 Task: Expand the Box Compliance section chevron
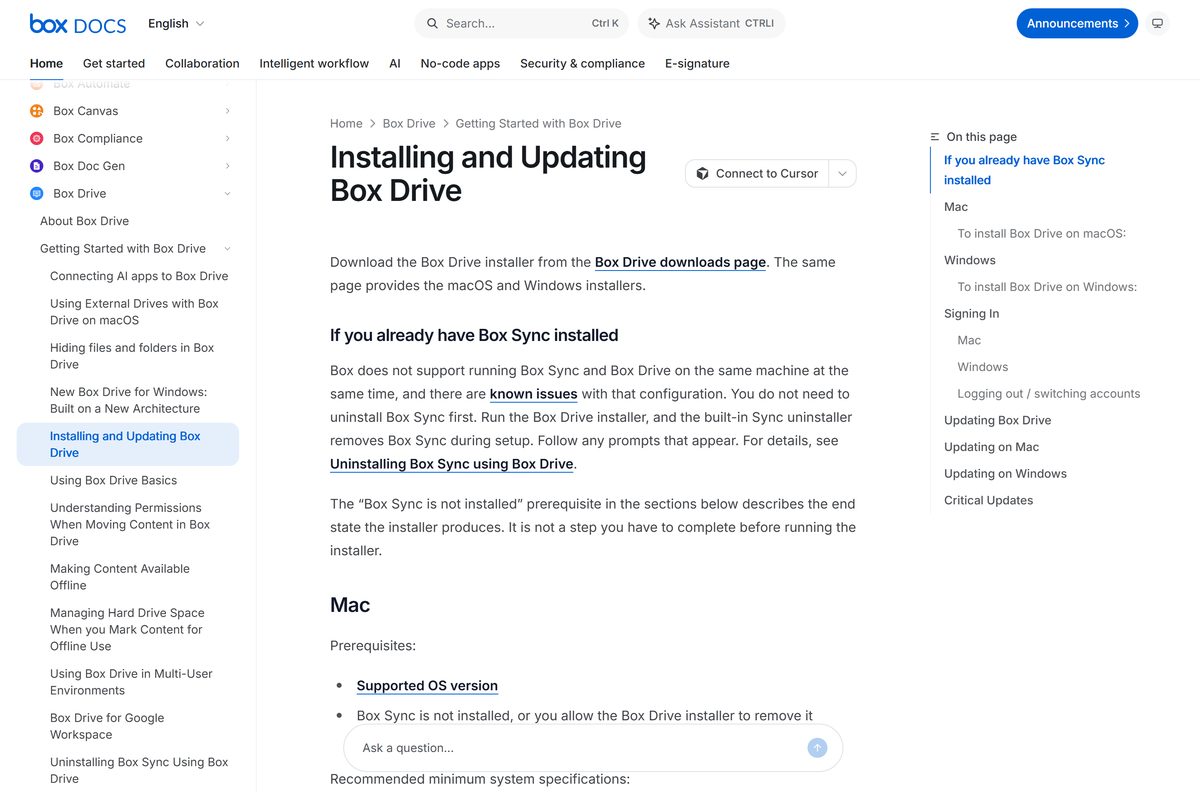[x=228, y=138]
